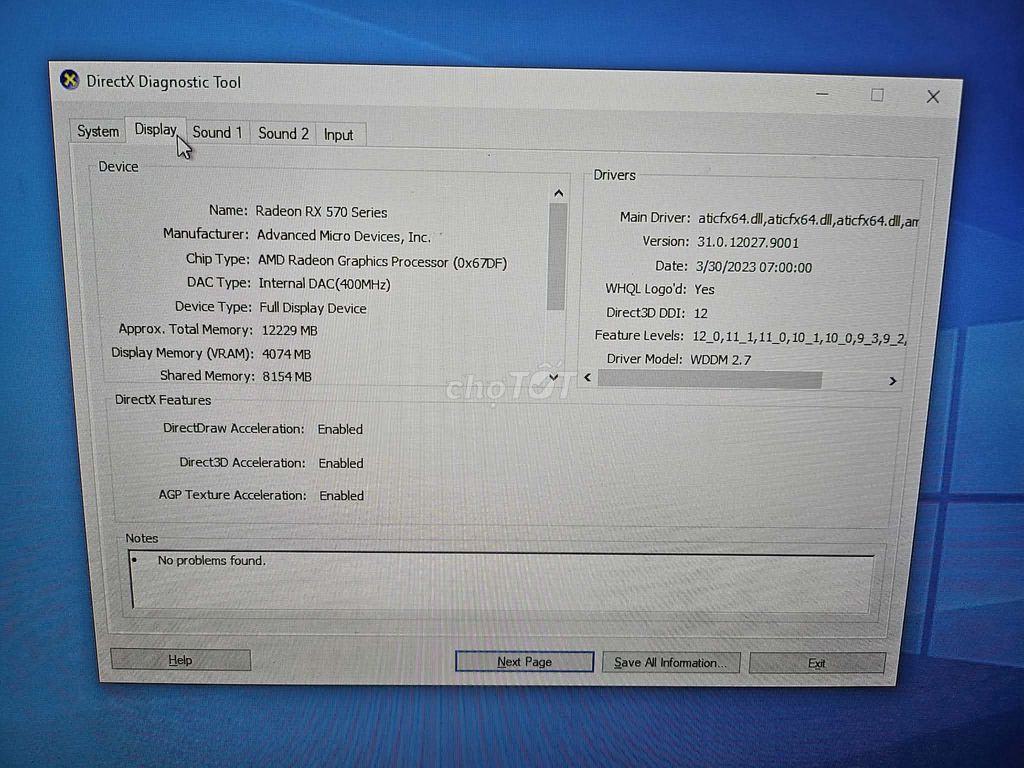Go to the Input tab
The height and width of the screenshot is (768, 1024).
[x=338, y=135]
